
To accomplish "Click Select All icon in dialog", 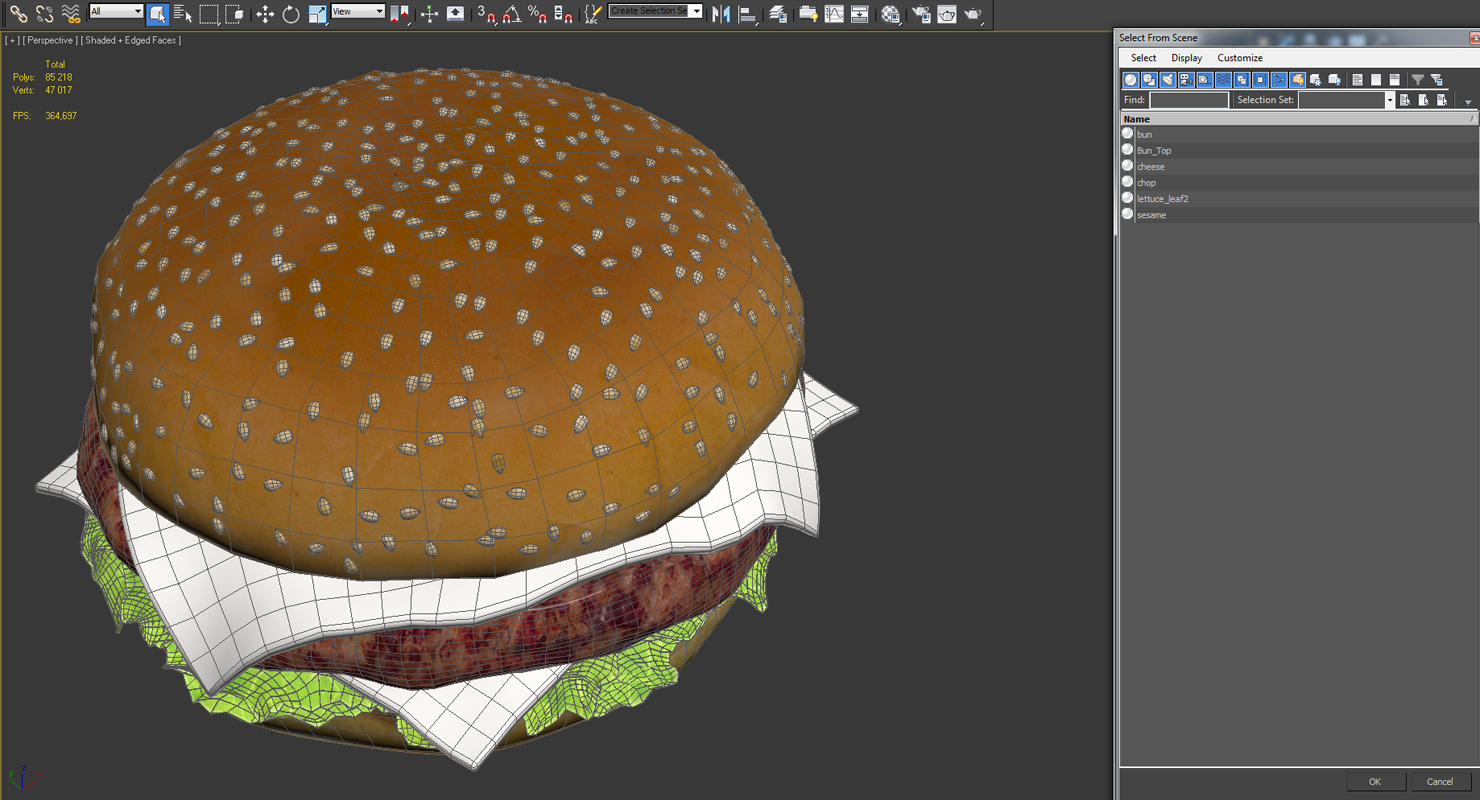I will (1357, 80).
